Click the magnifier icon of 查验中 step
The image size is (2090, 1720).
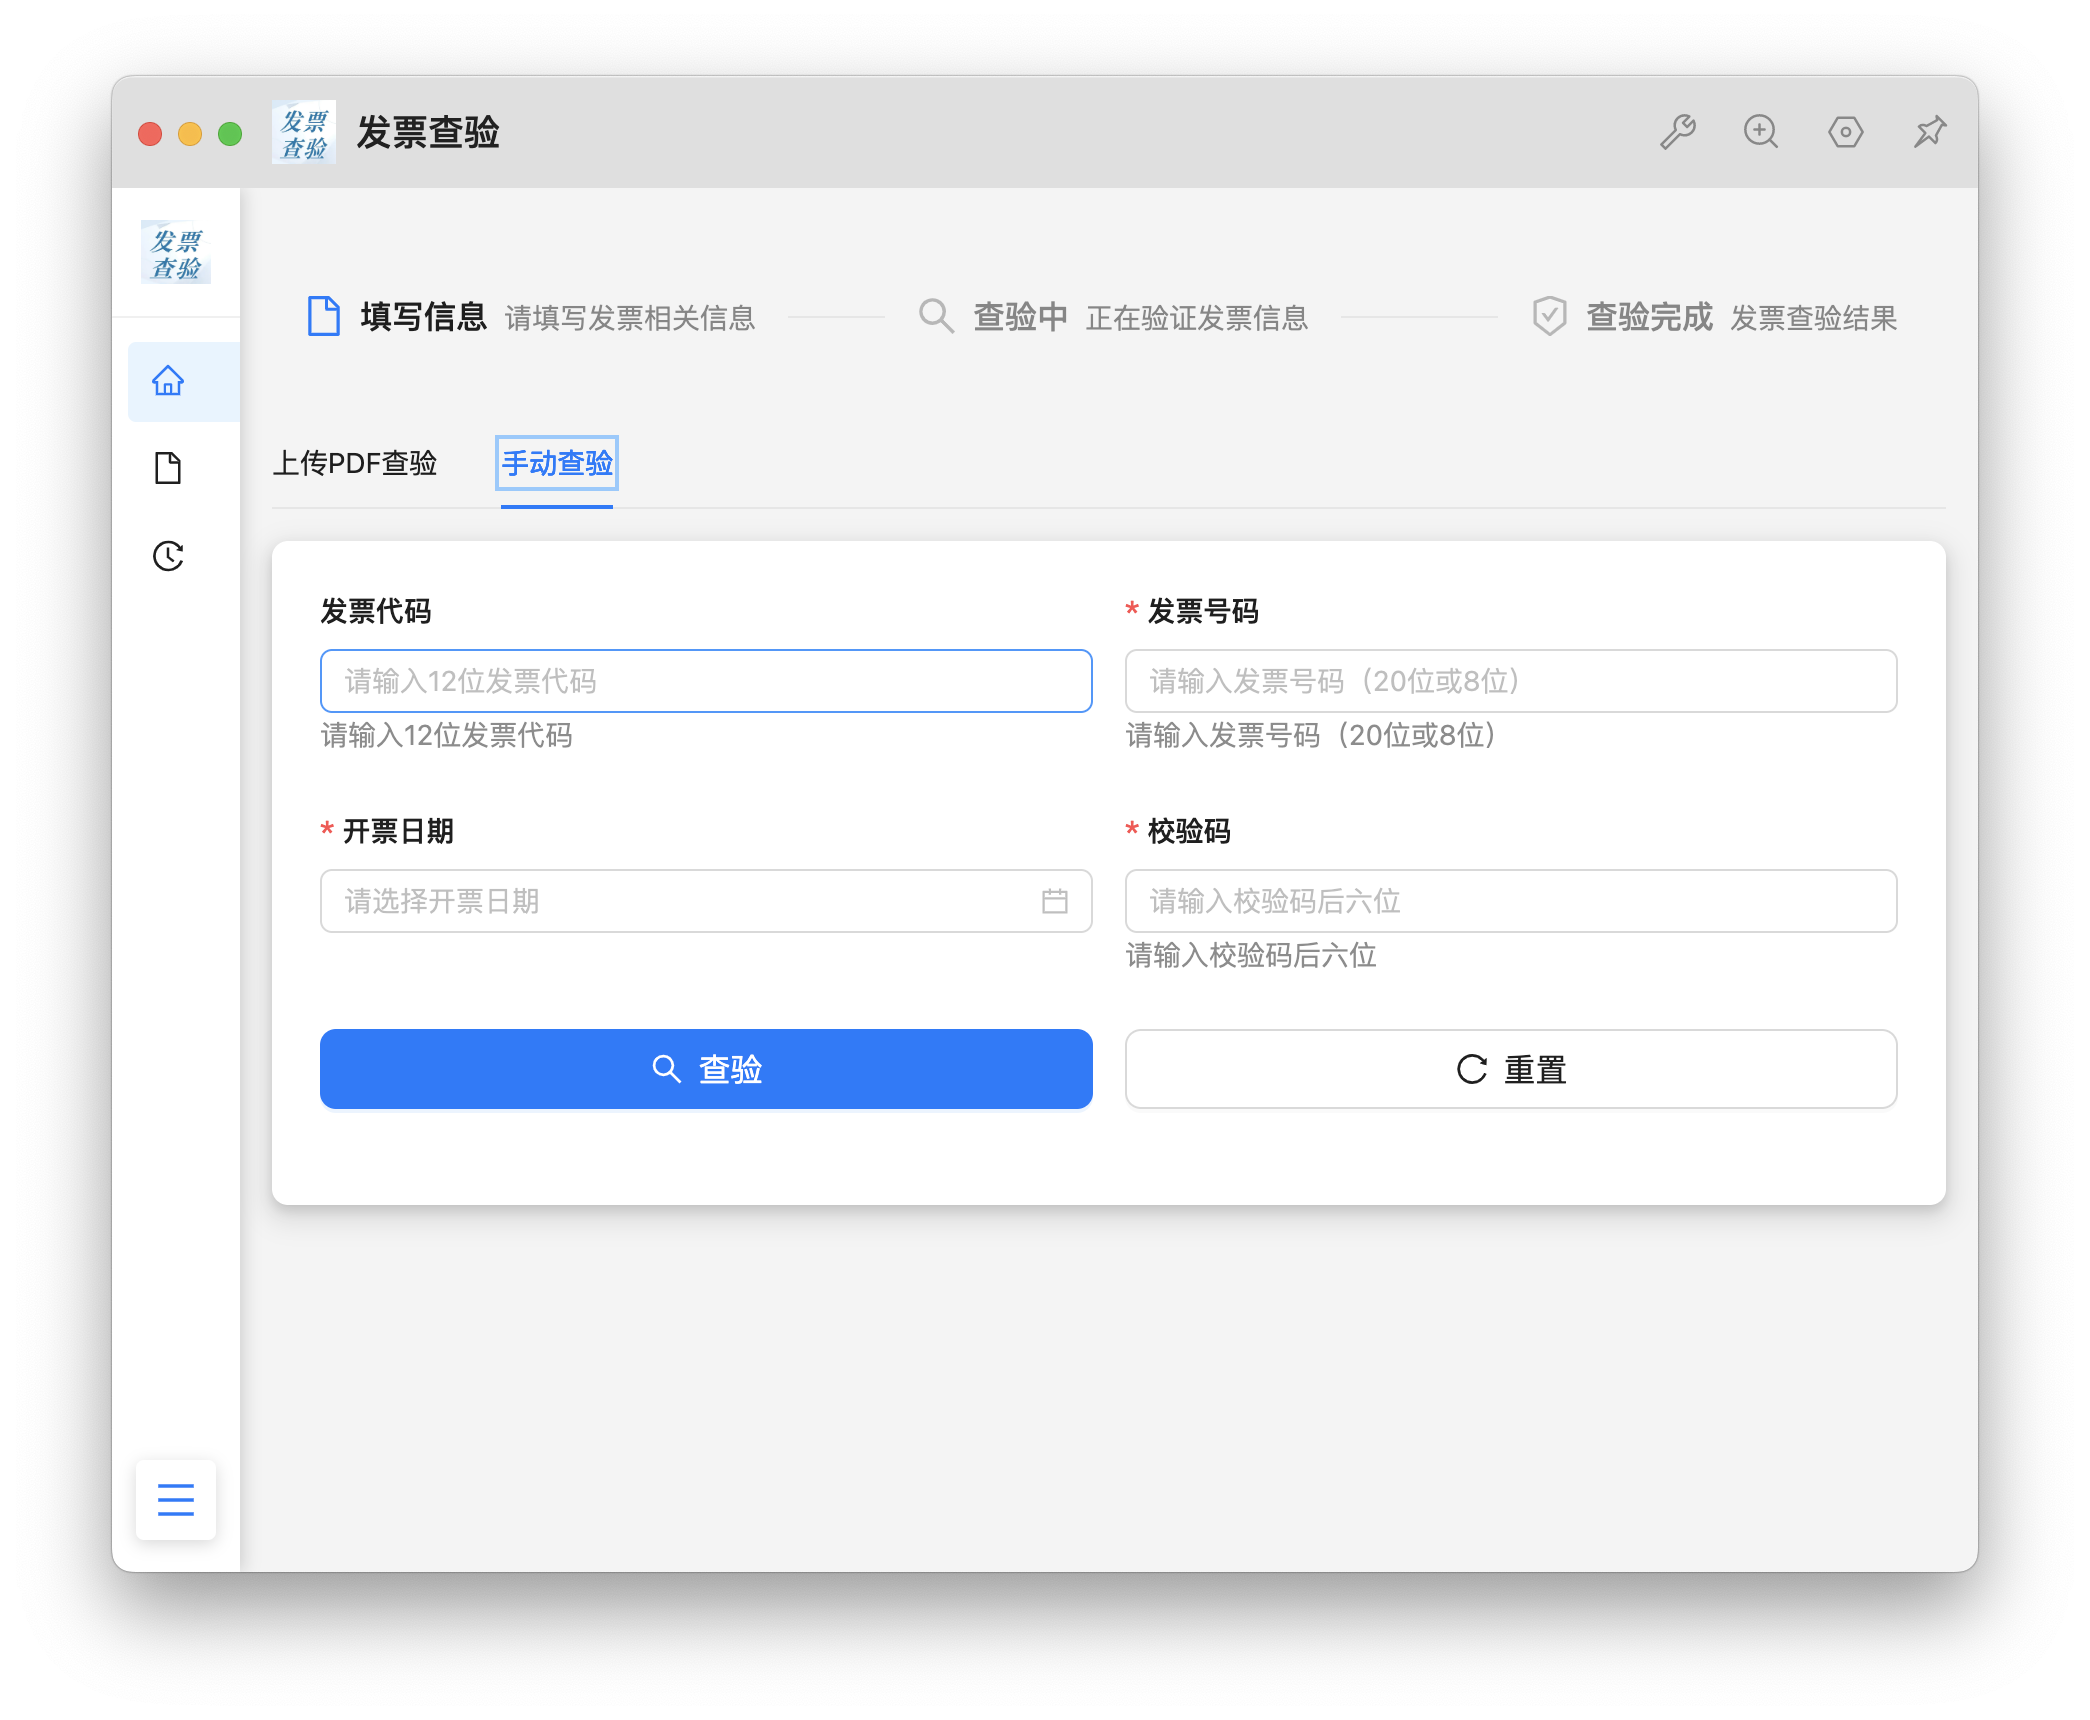936,317
